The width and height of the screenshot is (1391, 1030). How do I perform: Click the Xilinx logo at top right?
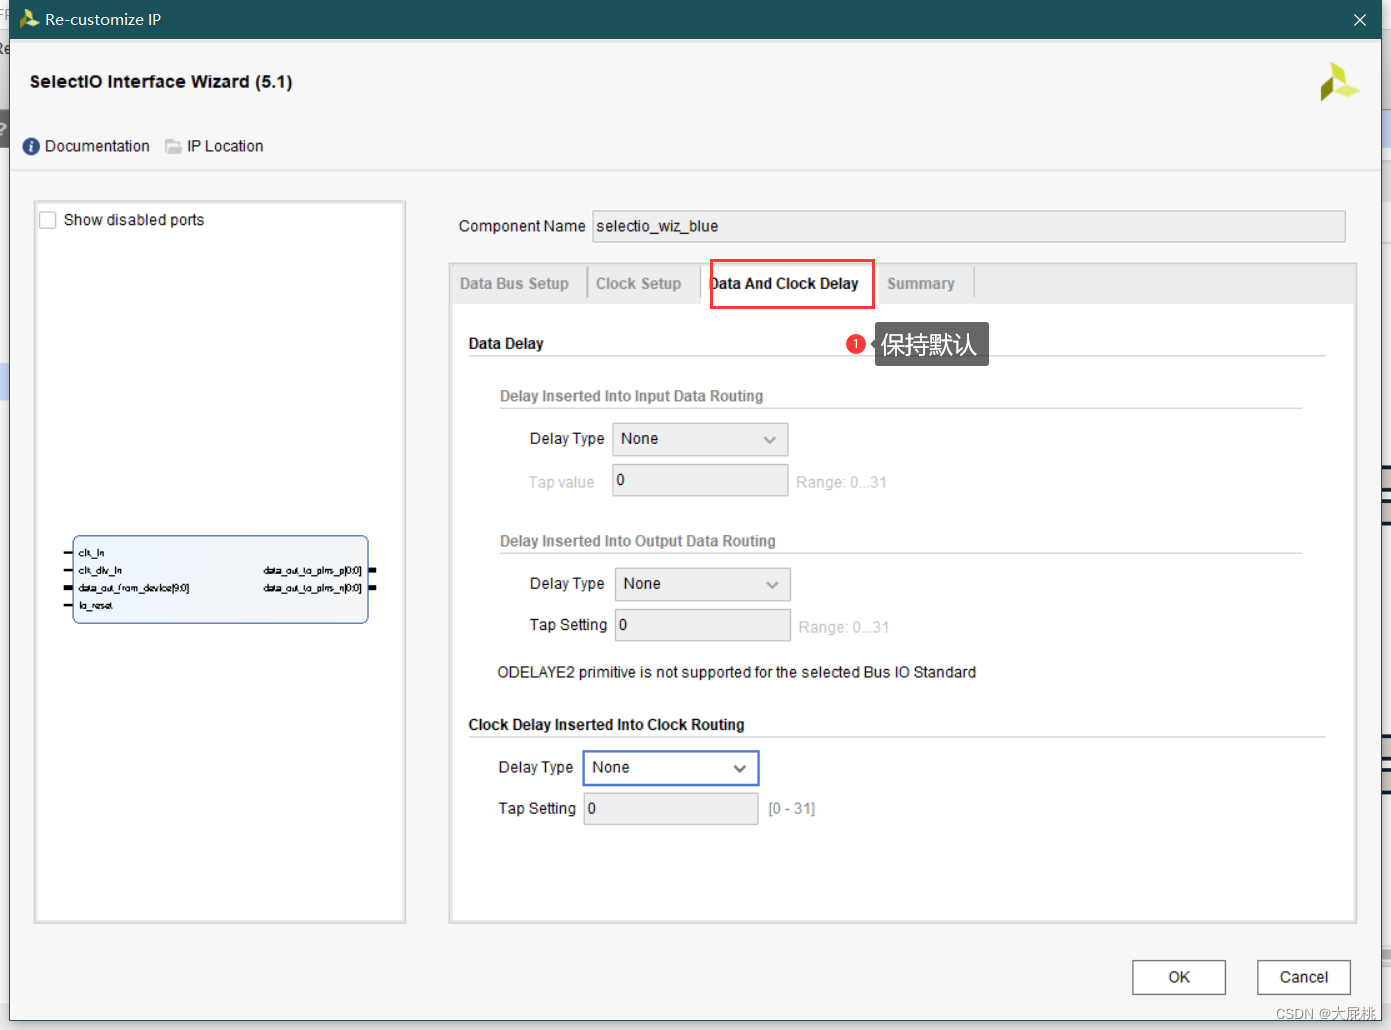pyautogui.click(x=1339, y=82)
